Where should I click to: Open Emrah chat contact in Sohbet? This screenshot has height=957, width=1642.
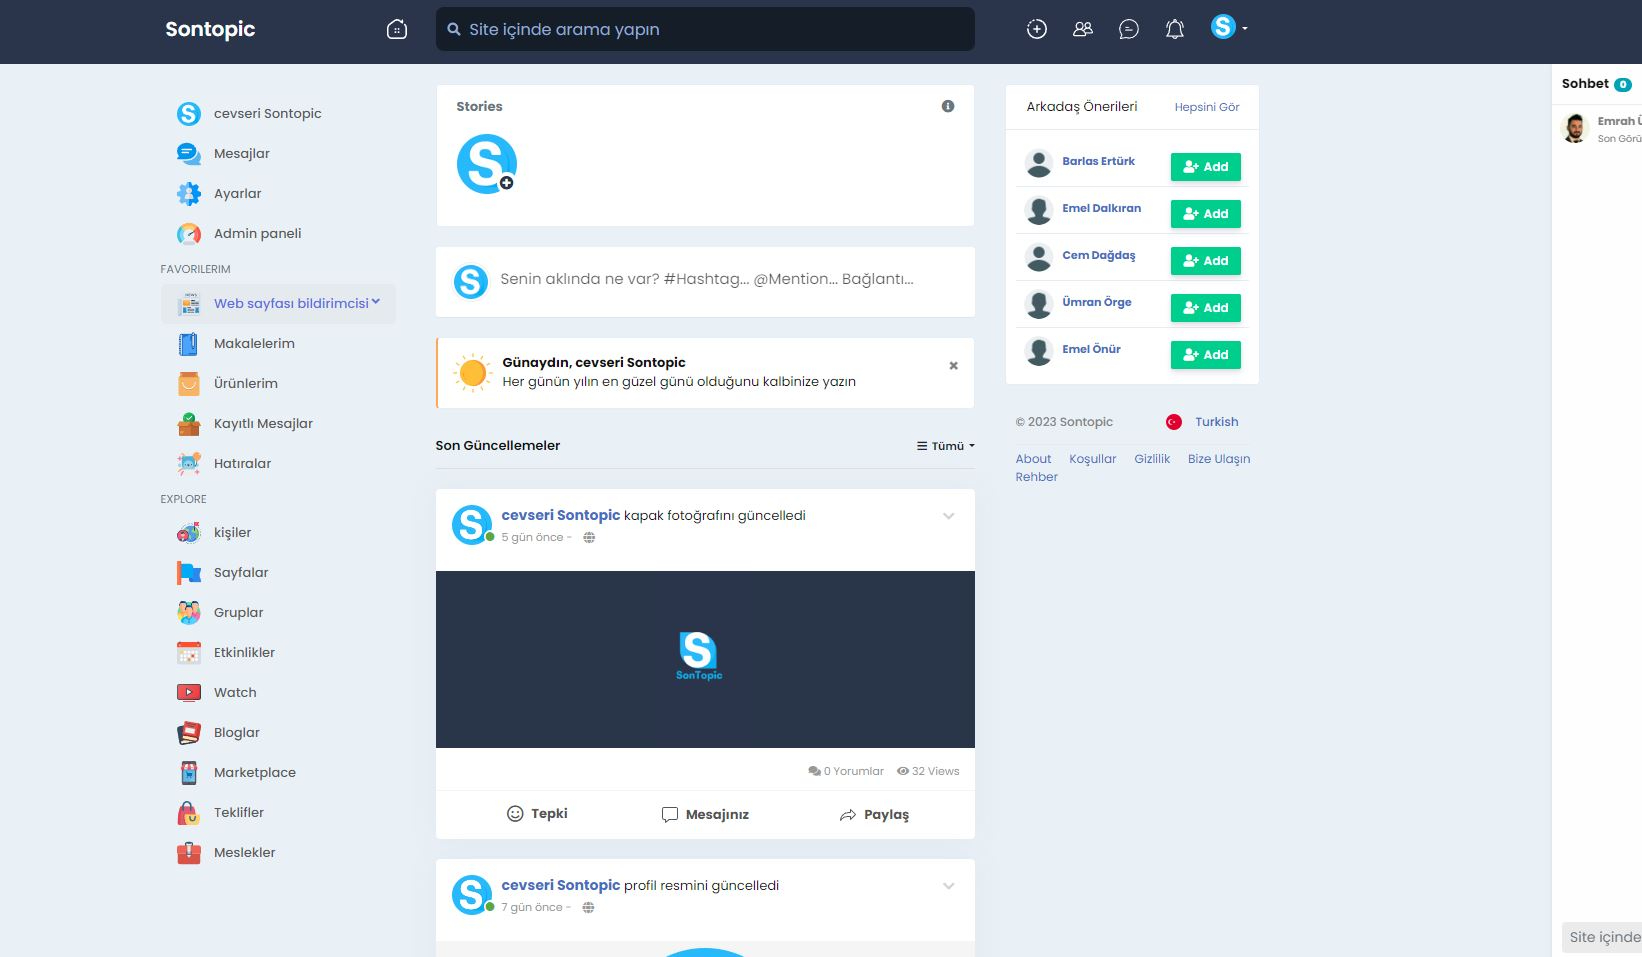coord(1600,129)
